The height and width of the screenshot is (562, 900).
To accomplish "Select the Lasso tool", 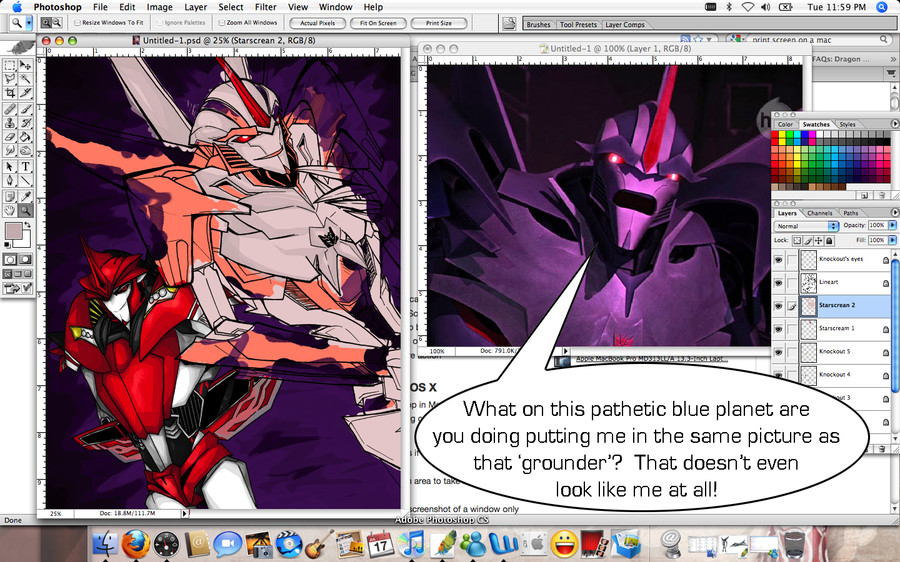I will click(x=10, y=78).
